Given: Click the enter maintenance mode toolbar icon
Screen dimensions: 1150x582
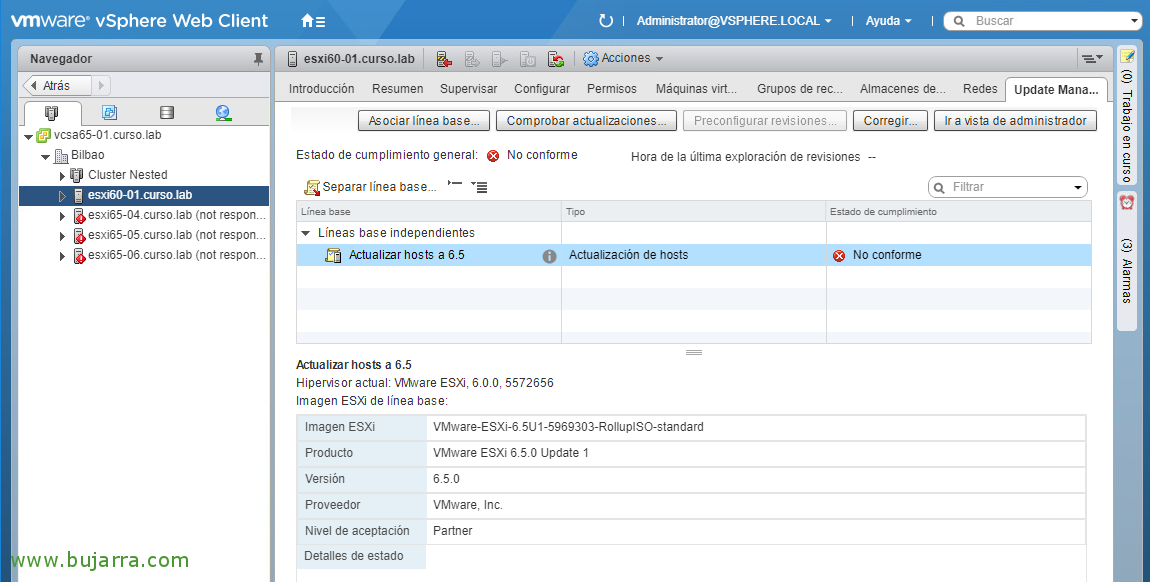Looking at the screenshot, I should (444, 59).
